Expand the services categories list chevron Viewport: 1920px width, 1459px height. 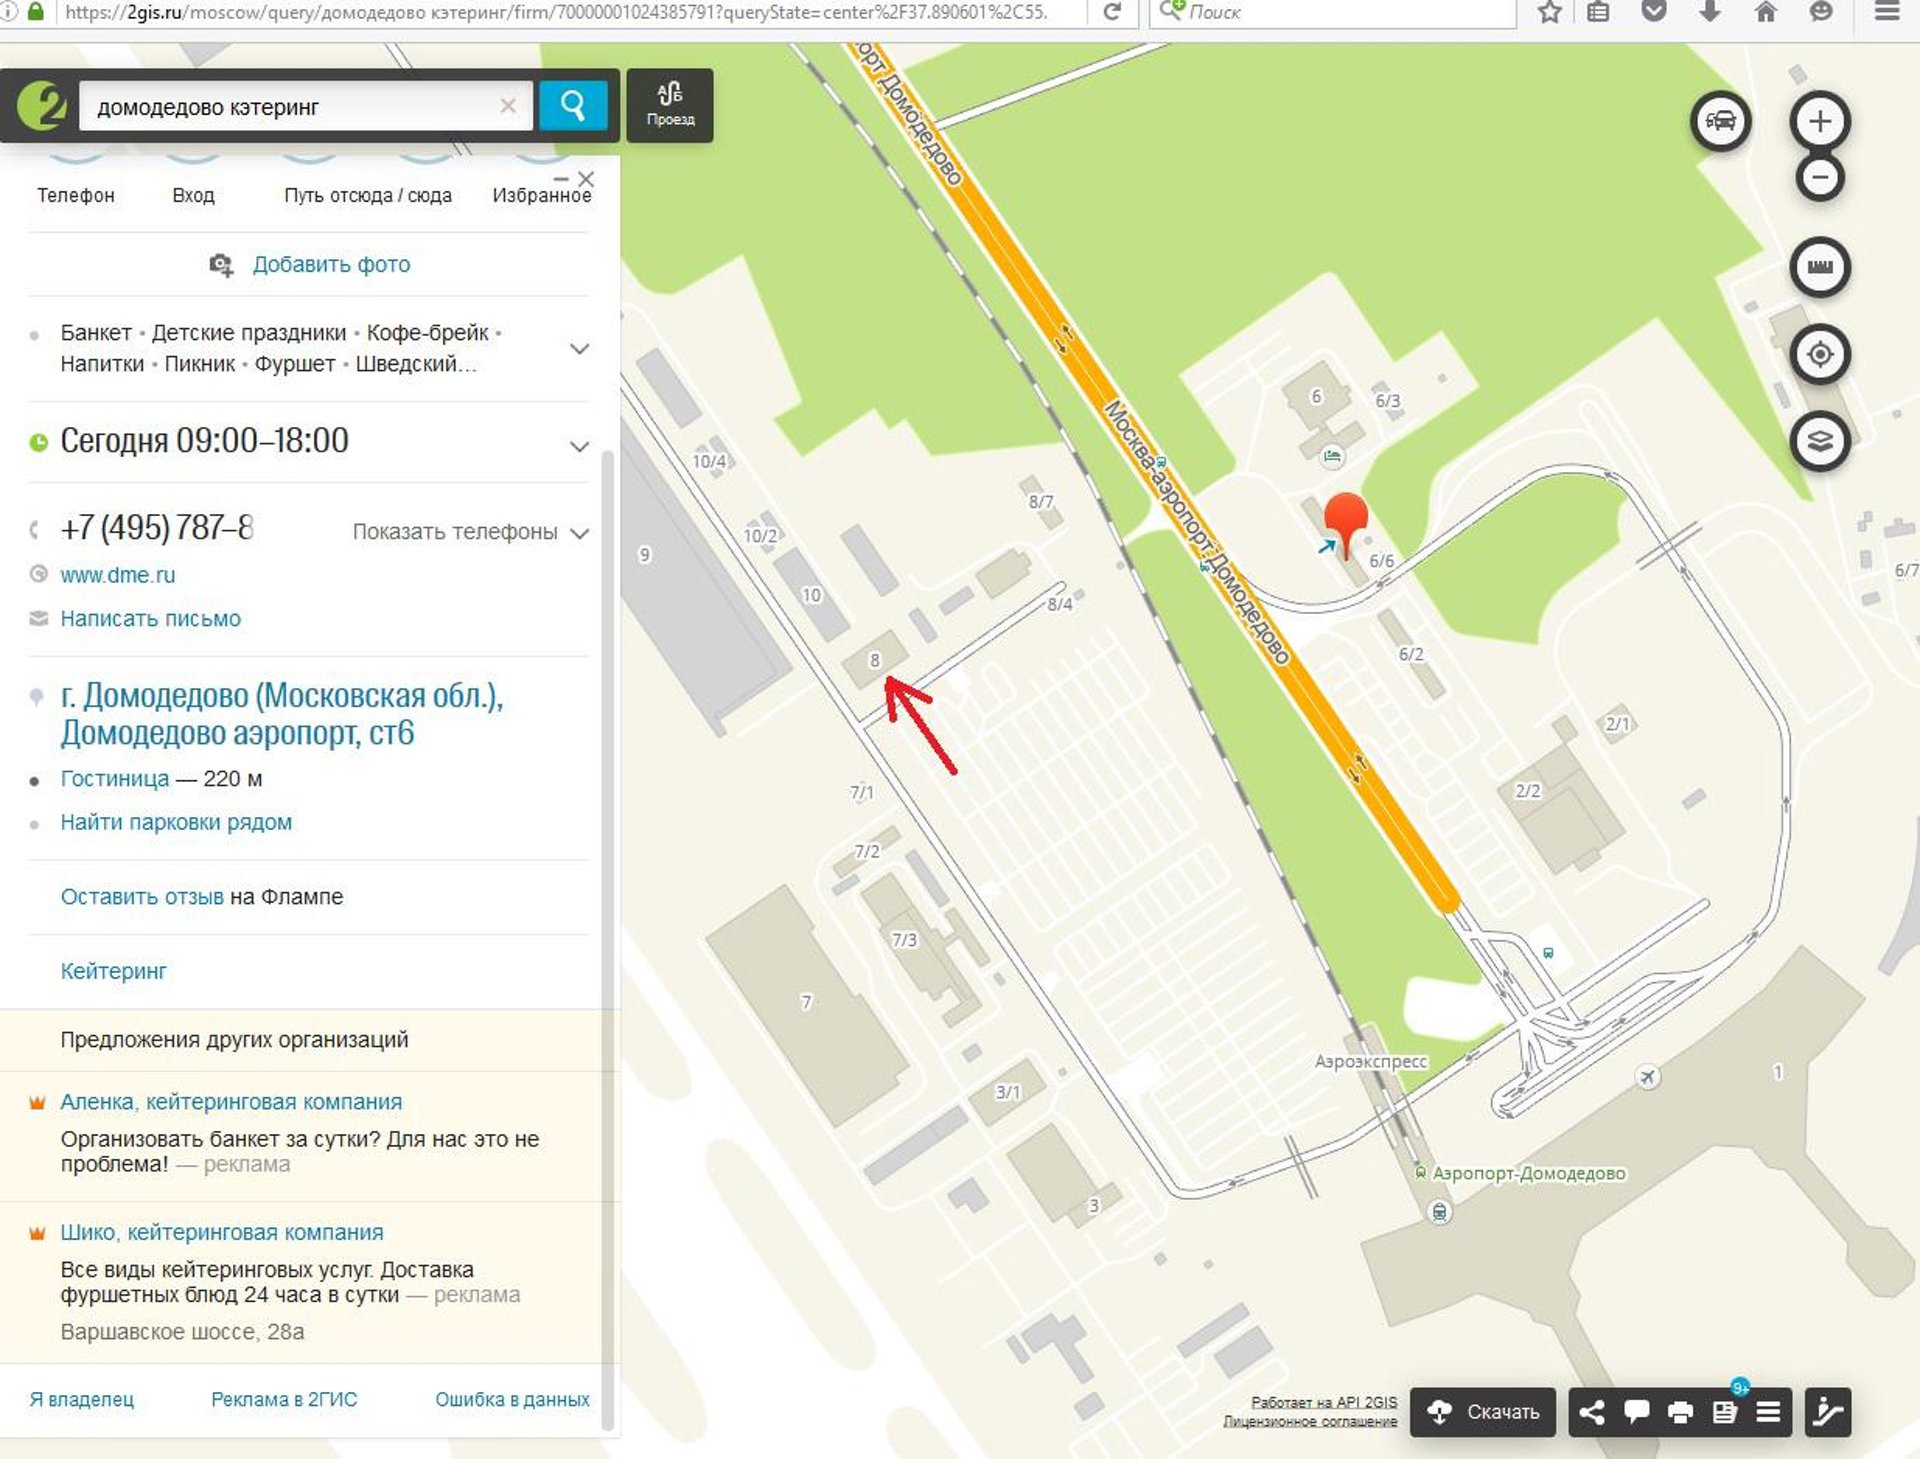tap(579, 349)
